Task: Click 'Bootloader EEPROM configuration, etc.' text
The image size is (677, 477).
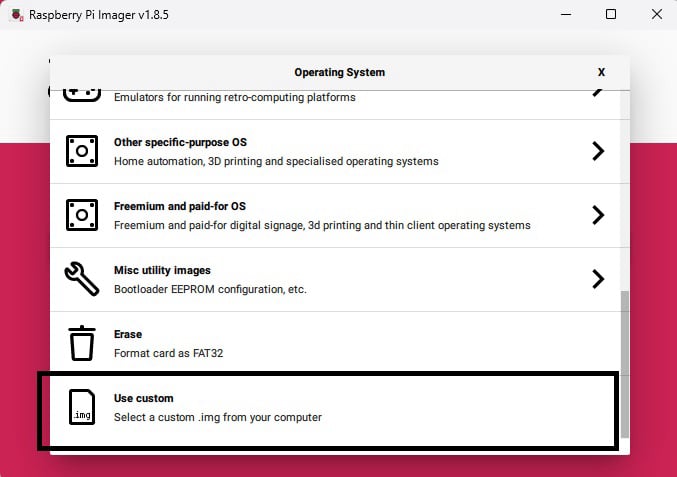Action: (210, 289)
